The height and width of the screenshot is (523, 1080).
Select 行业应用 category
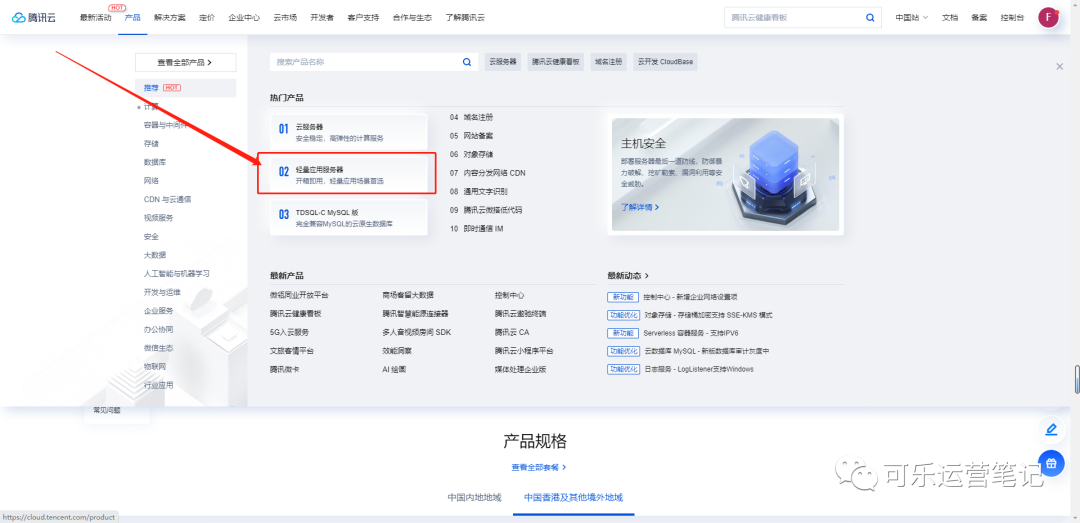[158, 385]
